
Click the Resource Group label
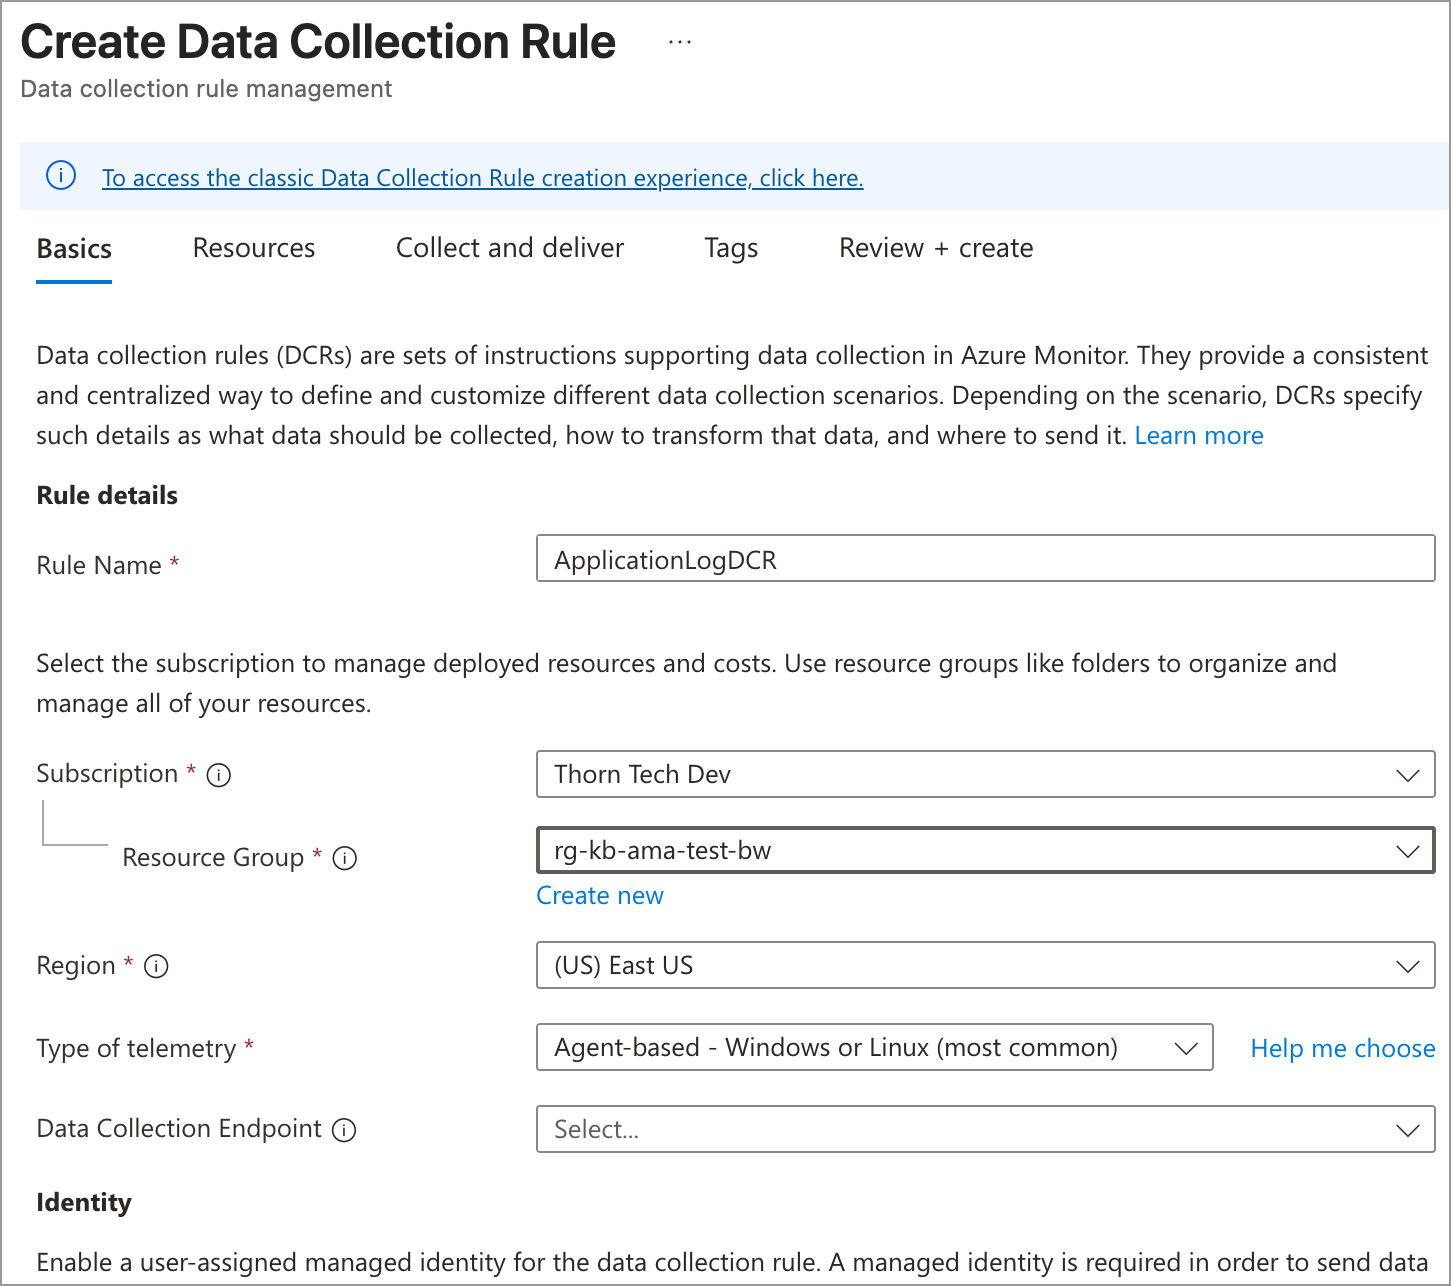pos(213,858)
